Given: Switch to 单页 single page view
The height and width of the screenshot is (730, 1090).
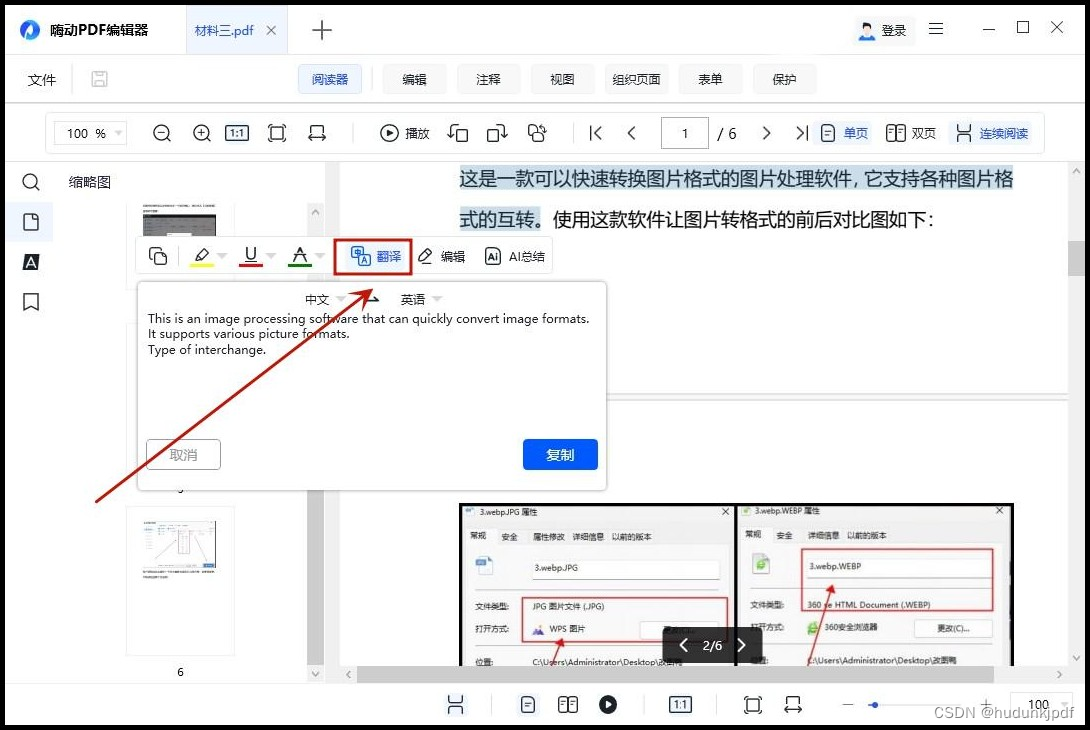Looking at the screenshot, I should pos(844,133).
